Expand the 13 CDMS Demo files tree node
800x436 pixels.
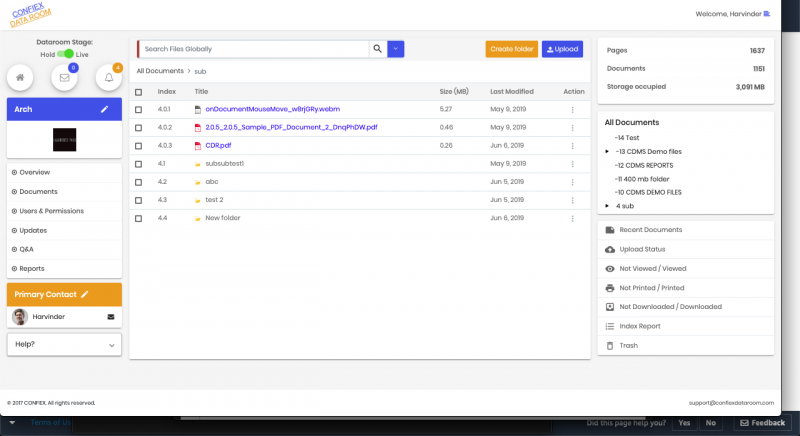(x=607, y=150)
